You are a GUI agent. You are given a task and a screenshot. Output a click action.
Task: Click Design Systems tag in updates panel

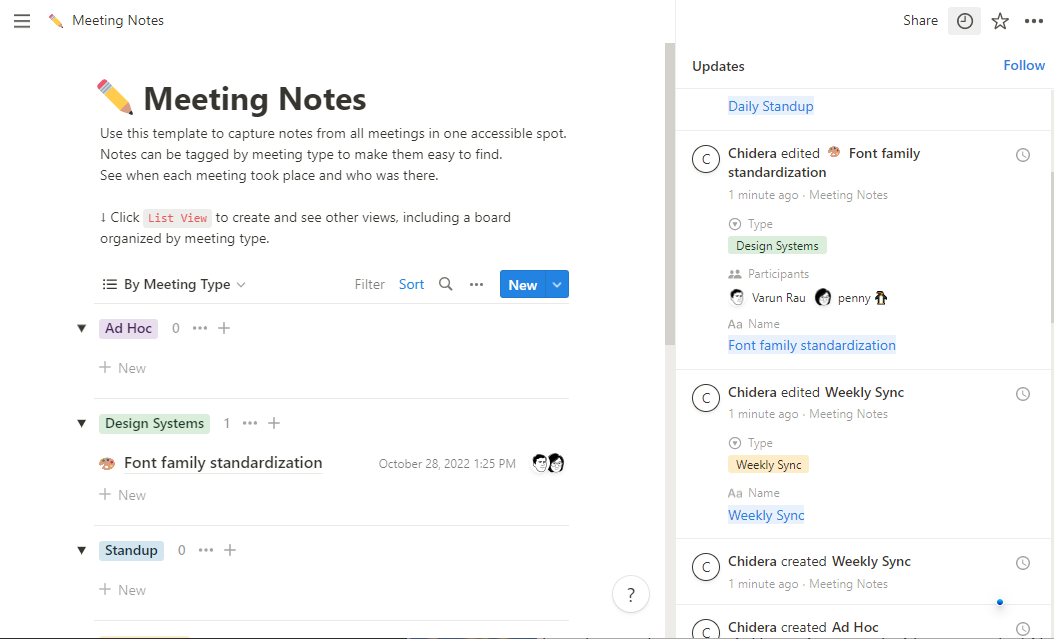[x=777, y=246]
